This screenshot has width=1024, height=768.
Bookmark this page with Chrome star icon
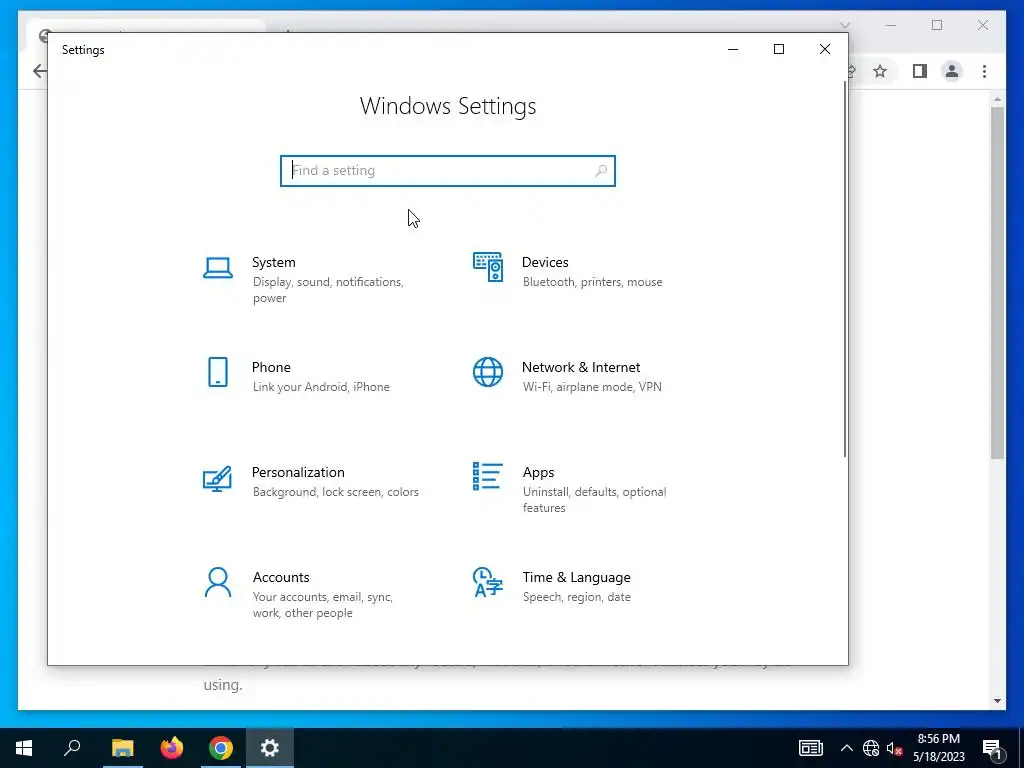pos(880,71)
